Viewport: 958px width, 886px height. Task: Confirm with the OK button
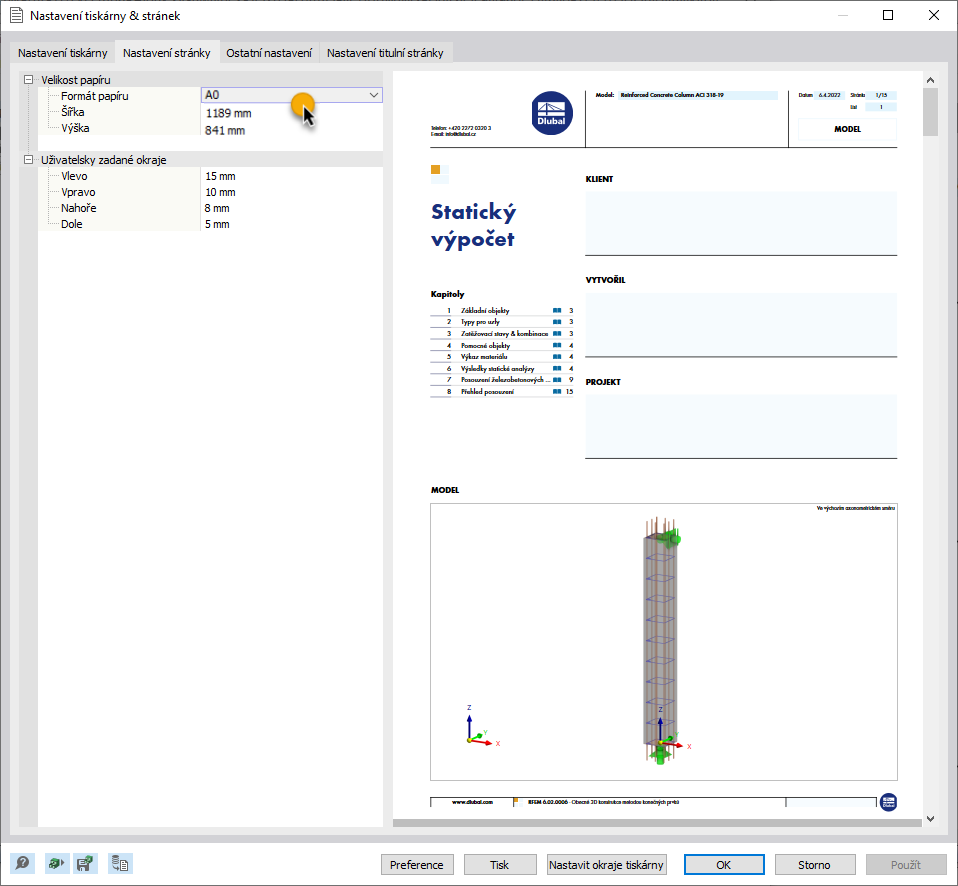point(724,865)
